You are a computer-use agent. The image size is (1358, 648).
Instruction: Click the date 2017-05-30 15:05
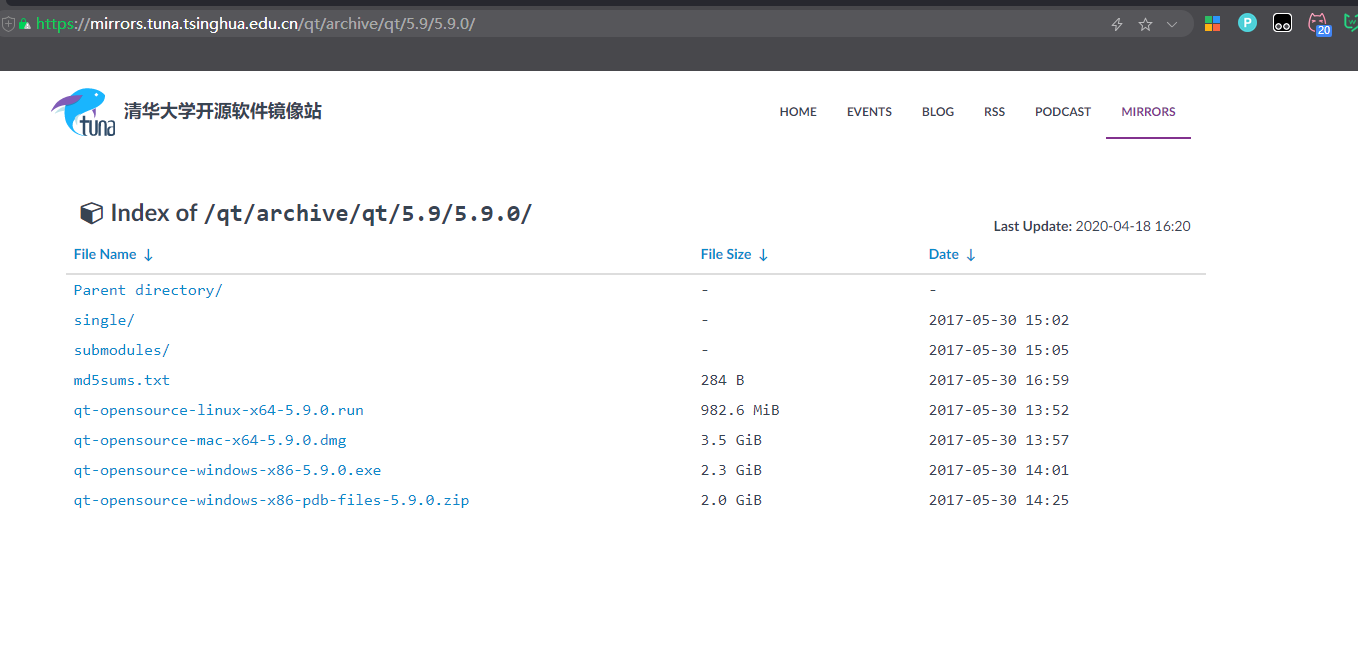click(x=999, y=350)
